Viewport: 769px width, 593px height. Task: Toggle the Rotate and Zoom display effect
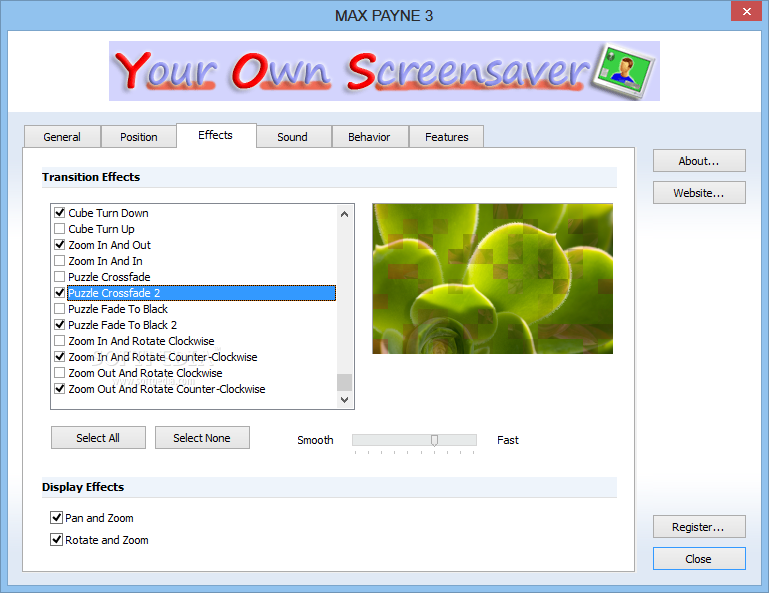point(56,540)
